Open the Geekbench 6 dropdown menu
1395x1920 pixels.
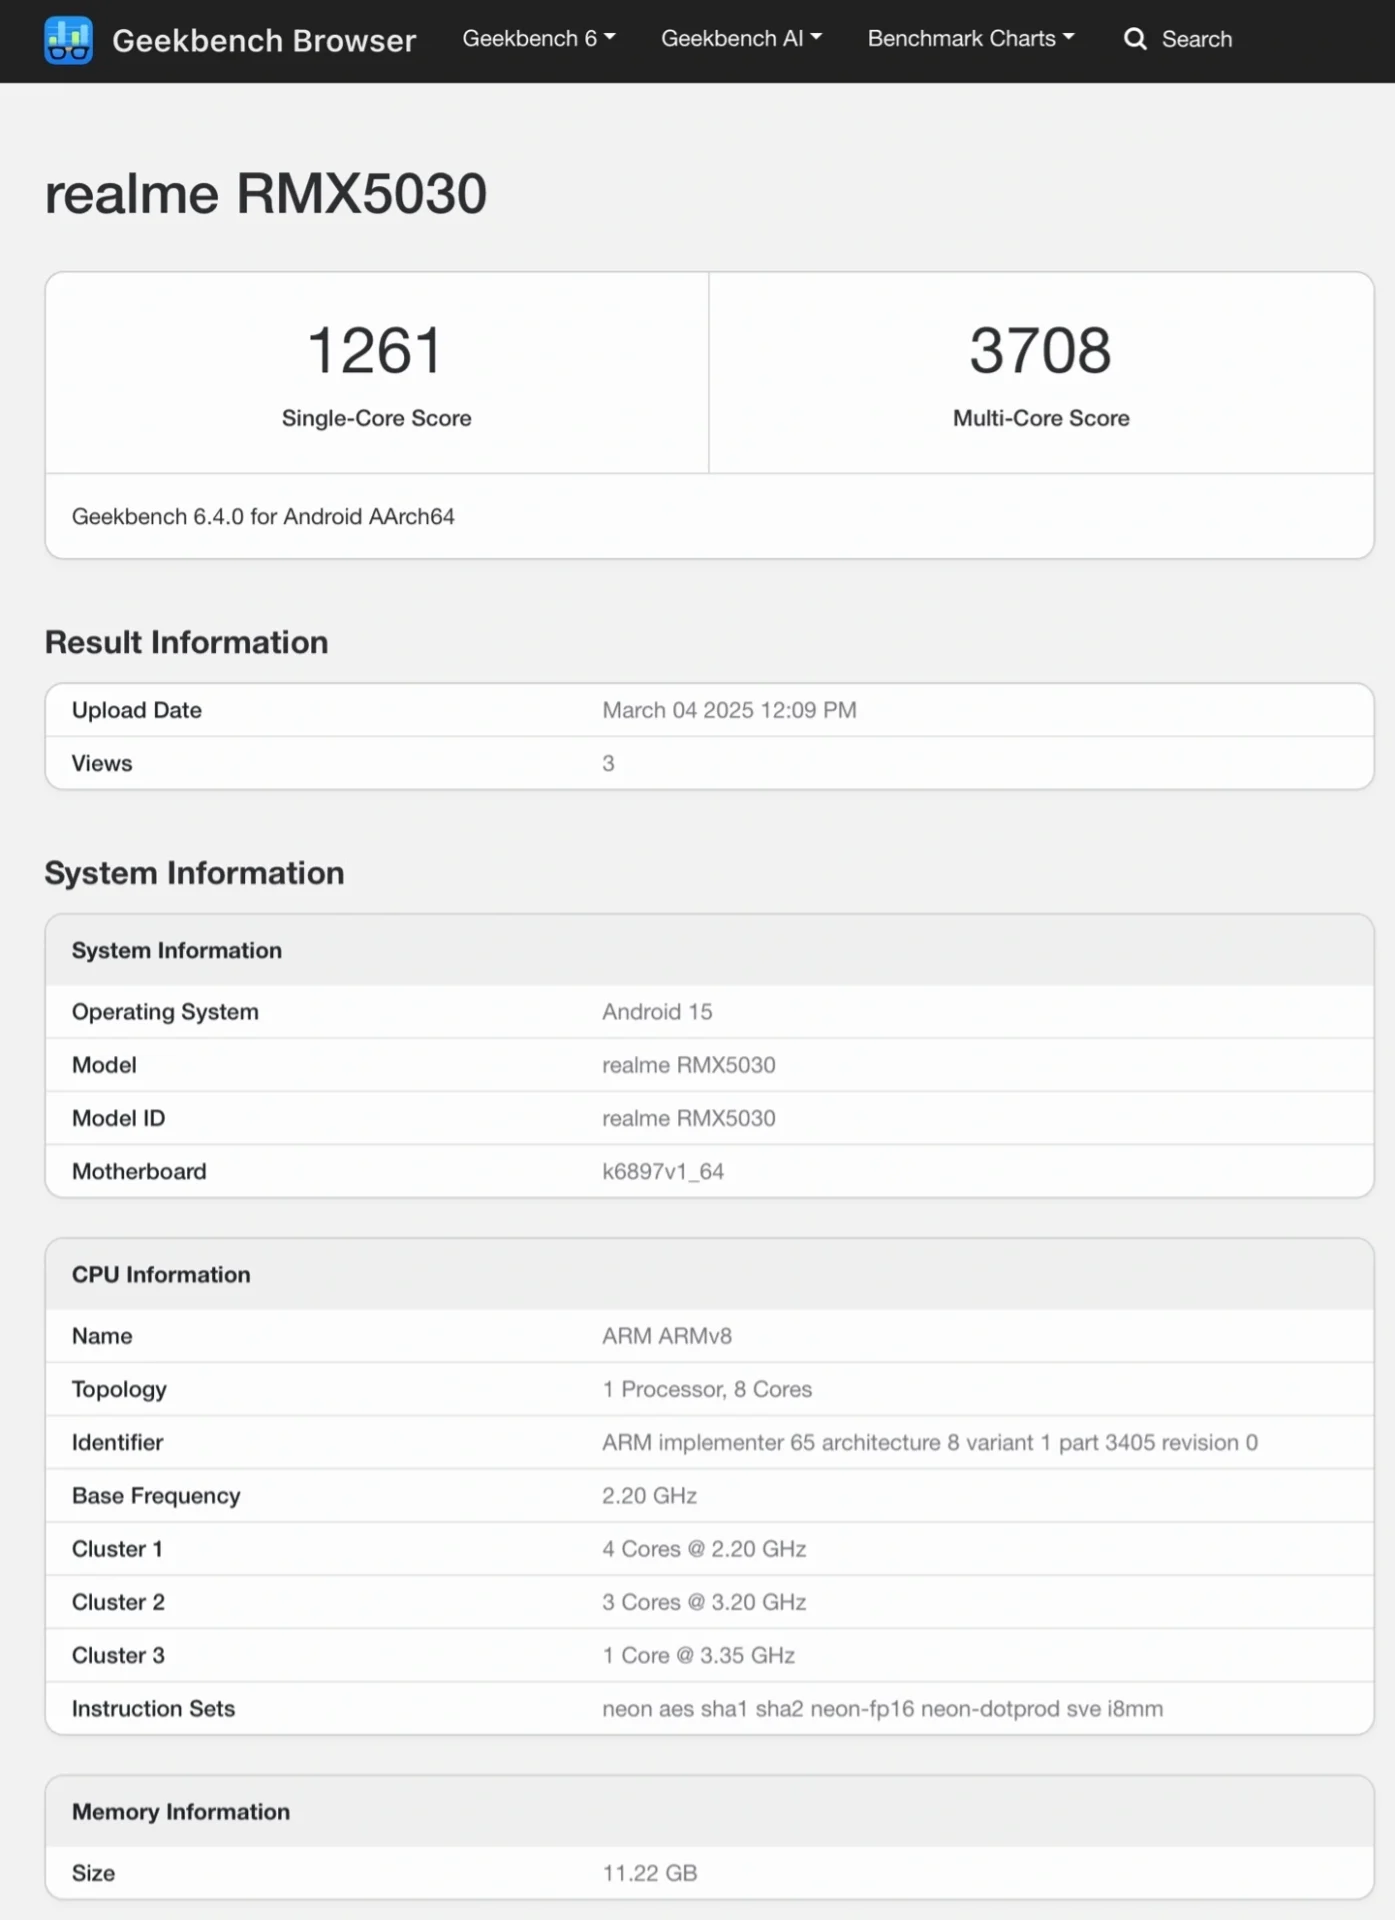(538, 39)
